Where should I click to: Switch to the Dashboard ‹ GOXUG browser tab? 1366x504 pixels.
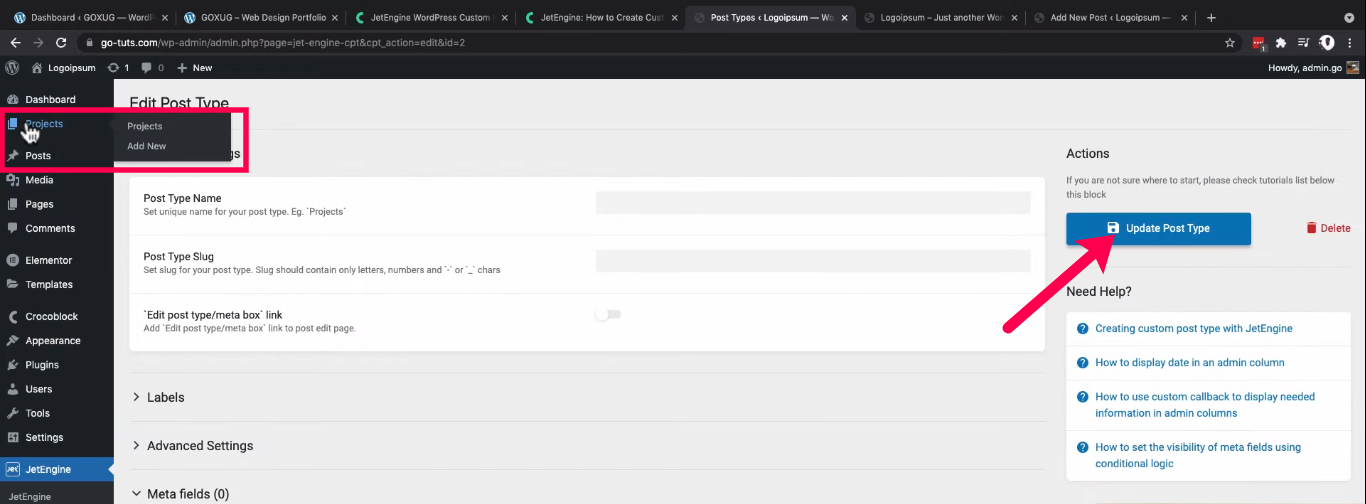(90, 18)
